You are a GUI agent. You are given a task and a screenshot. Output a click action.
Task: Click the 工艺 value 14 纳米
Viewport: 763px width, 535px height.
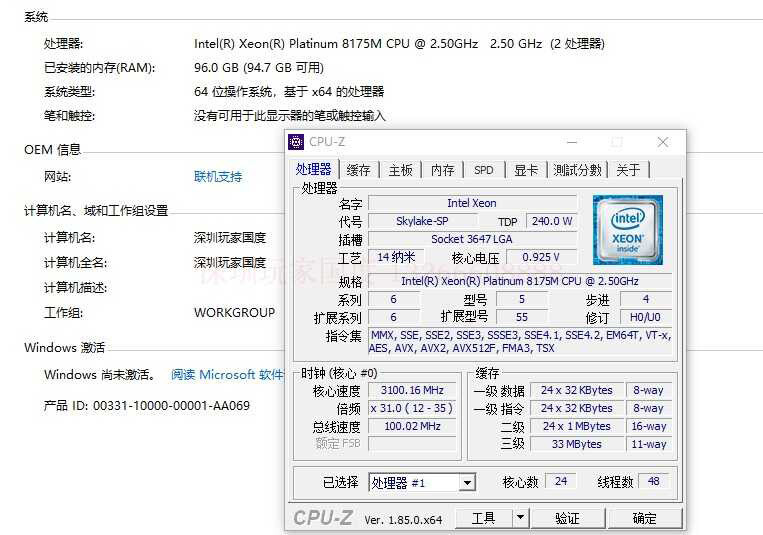point(396,257)
